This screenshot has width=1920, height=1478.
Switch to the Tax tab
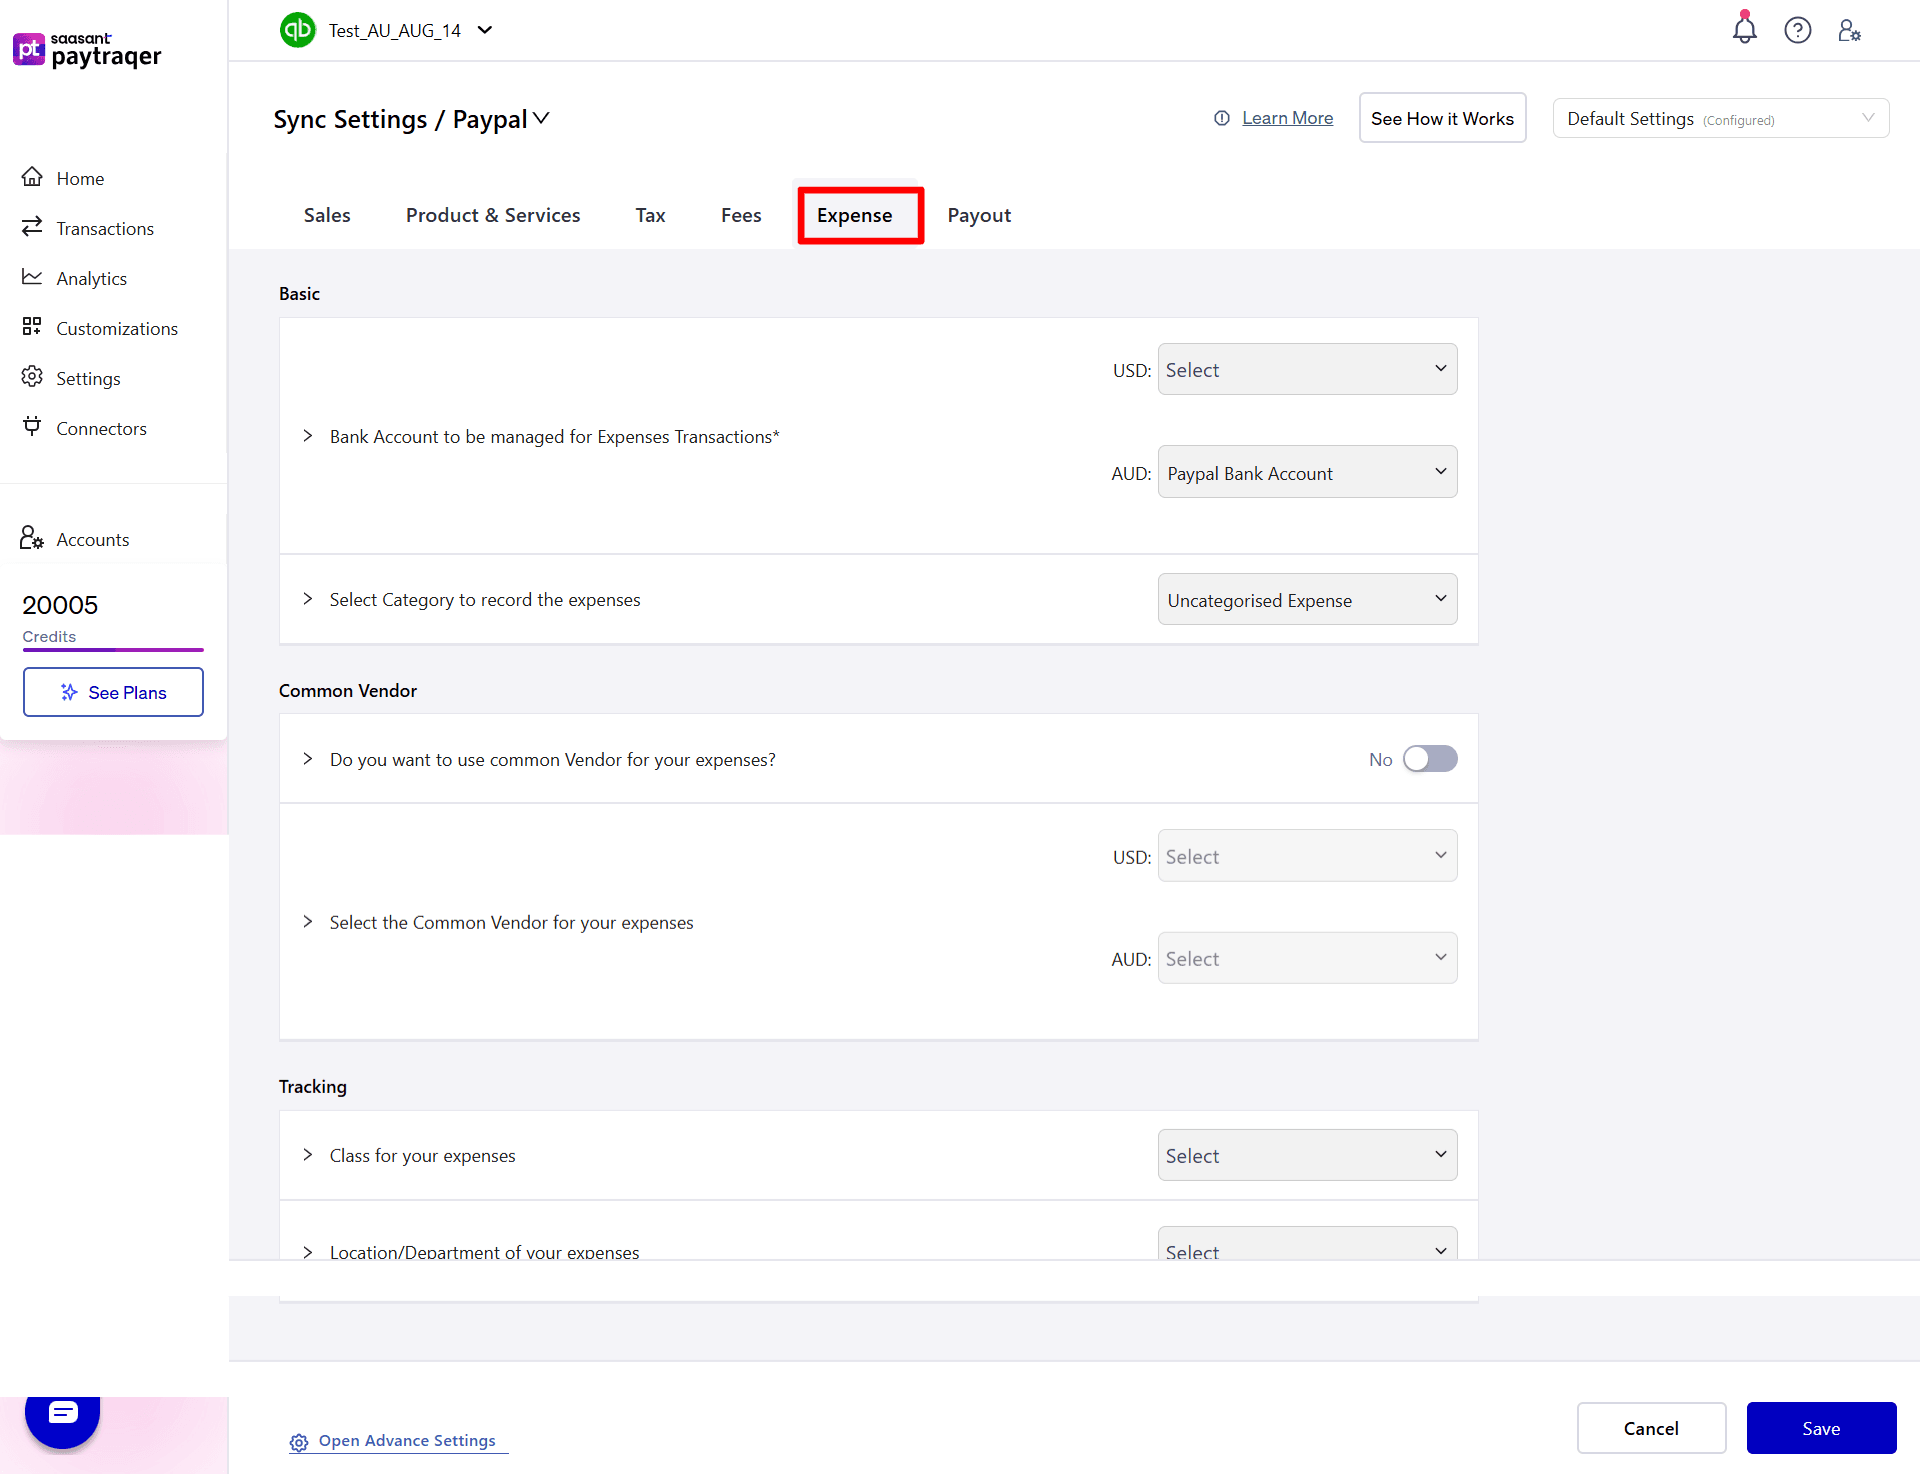click(x=650, y=215)
